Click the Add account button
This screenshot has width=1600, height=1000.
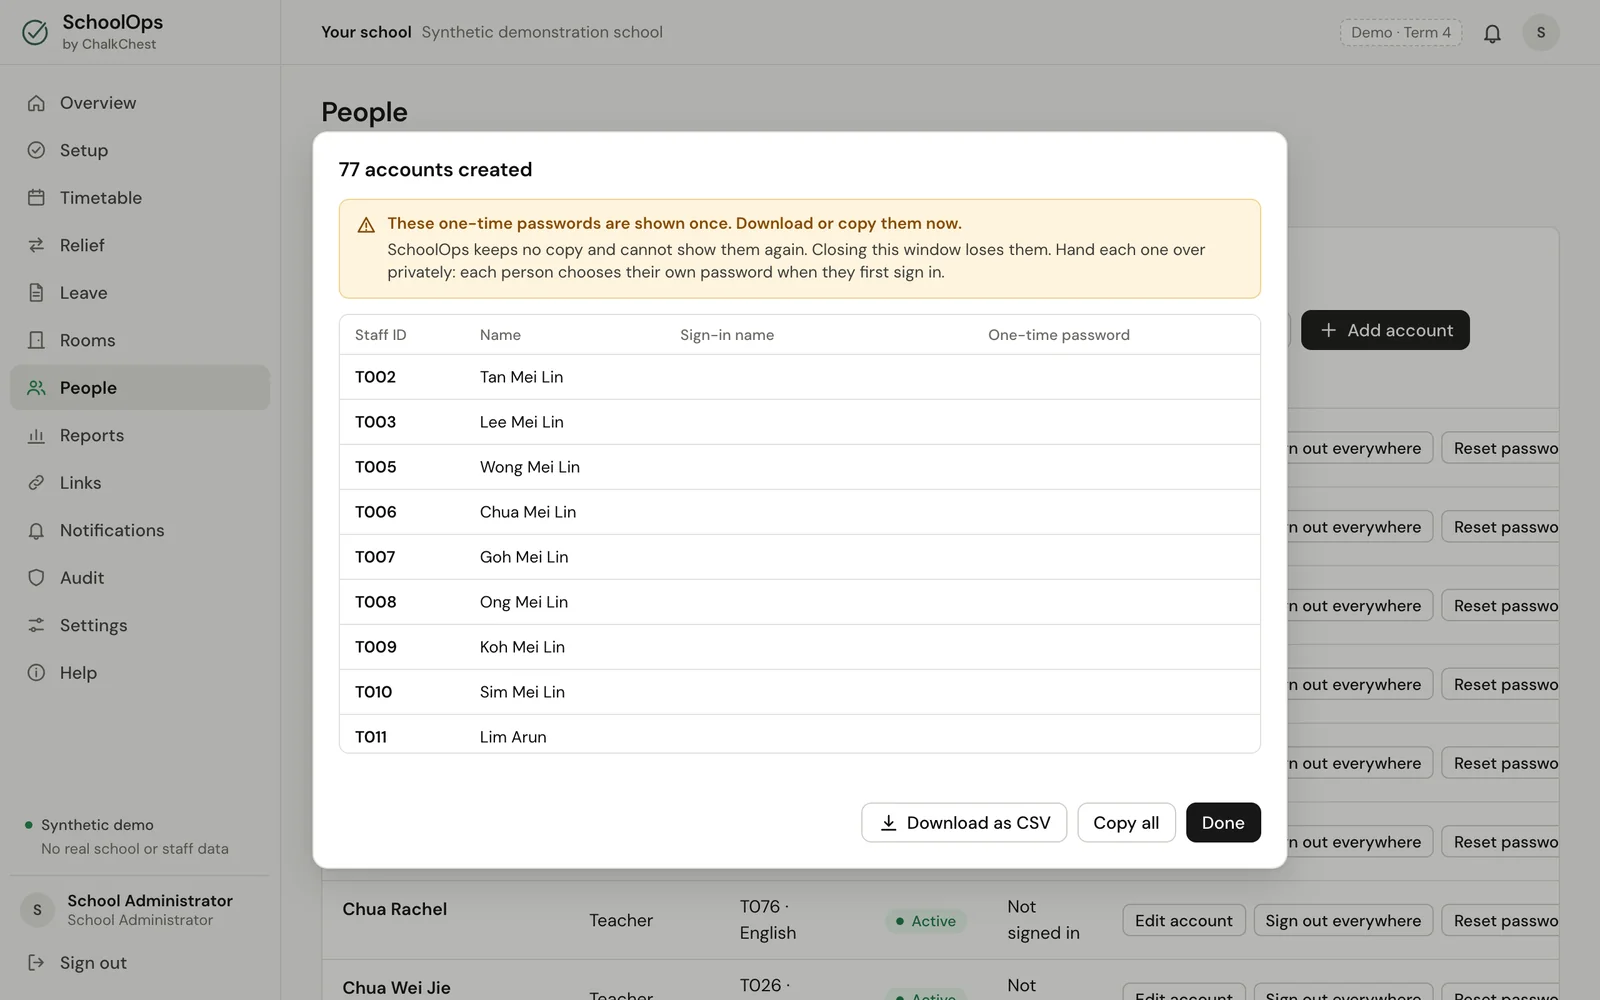click(1385, 330)
